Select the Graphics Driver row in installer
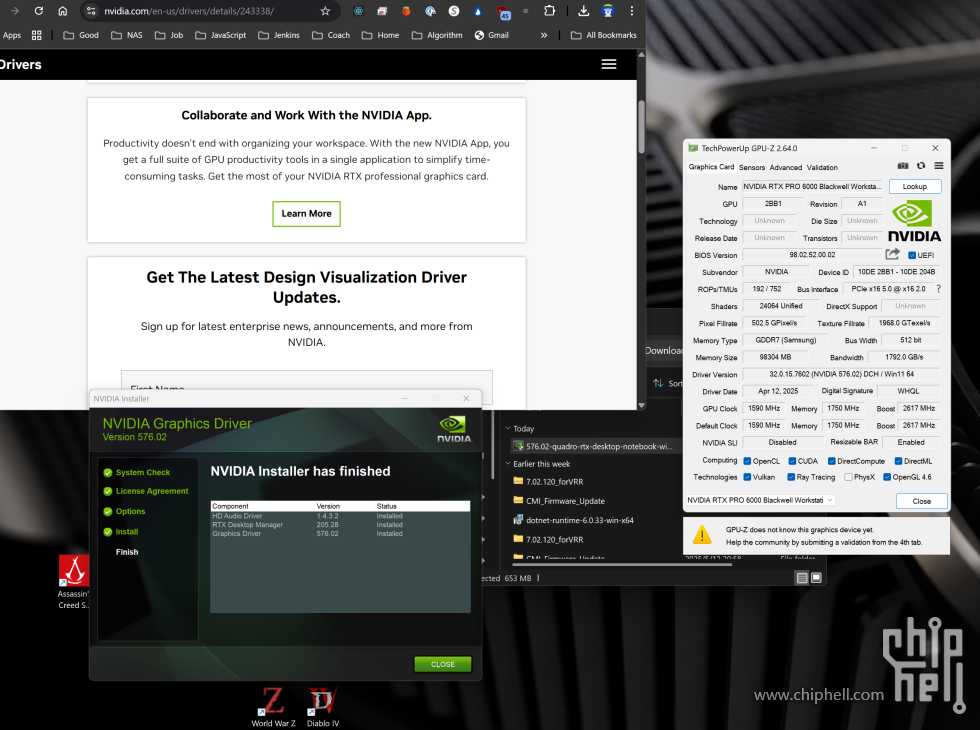Image resolution: width=980 pixels, height=730 pixels. [340, 534]
